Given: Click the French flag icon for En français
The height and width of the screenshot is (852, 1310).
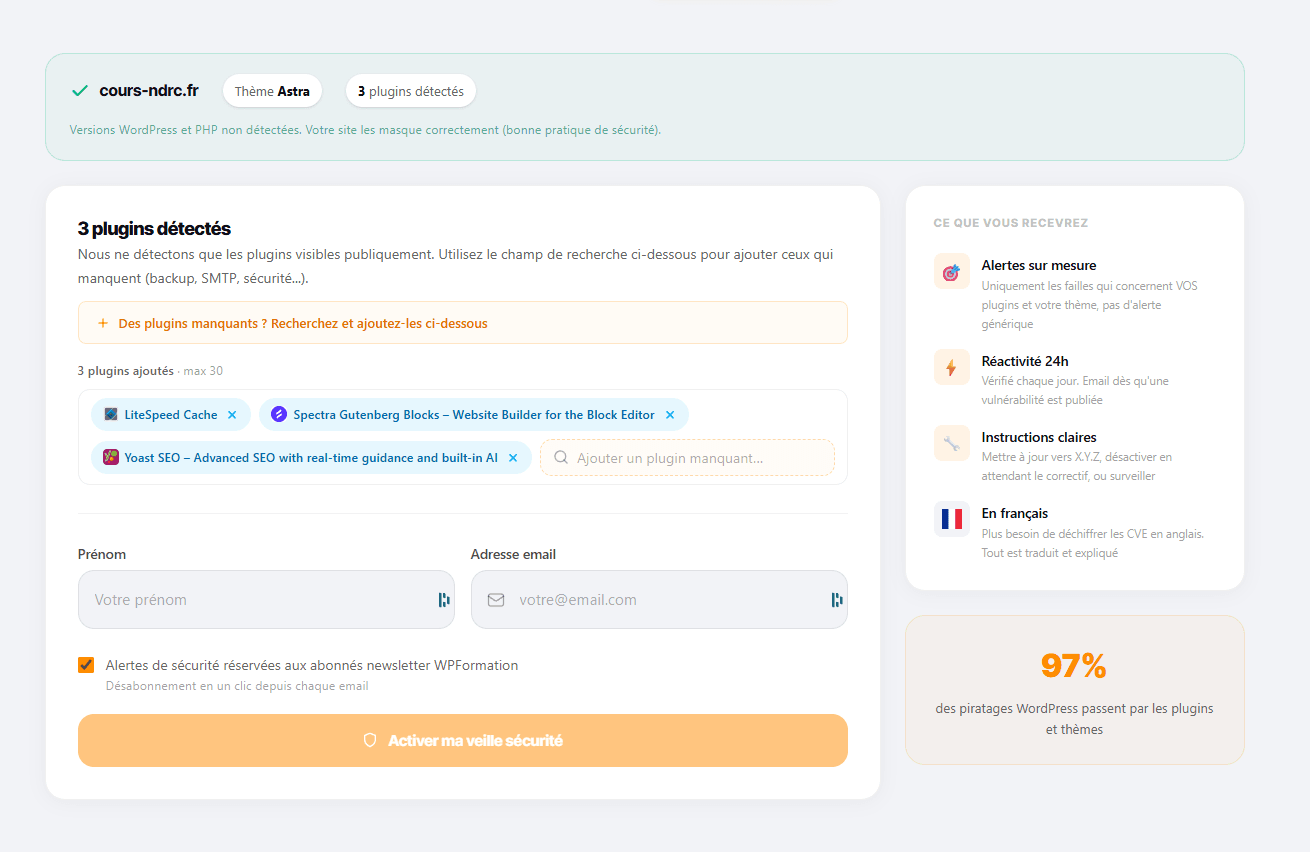Looking at the screenshot, I should click(951, 519).
